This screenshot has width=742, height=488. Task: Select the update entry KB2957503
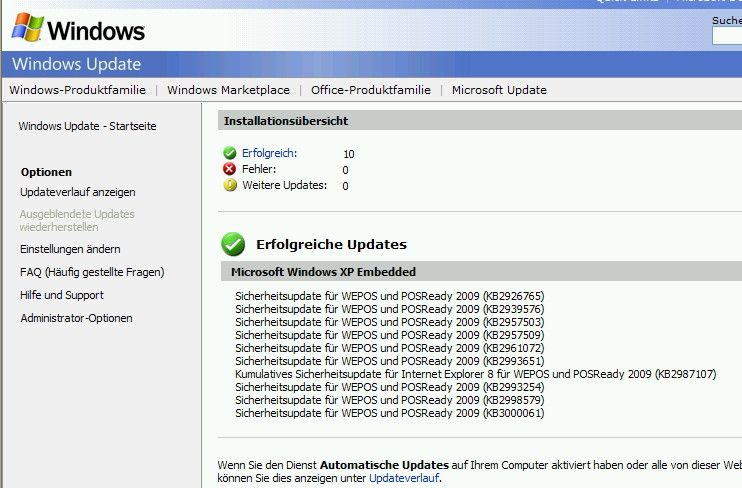pyautogui.click(x=389, y=322)
